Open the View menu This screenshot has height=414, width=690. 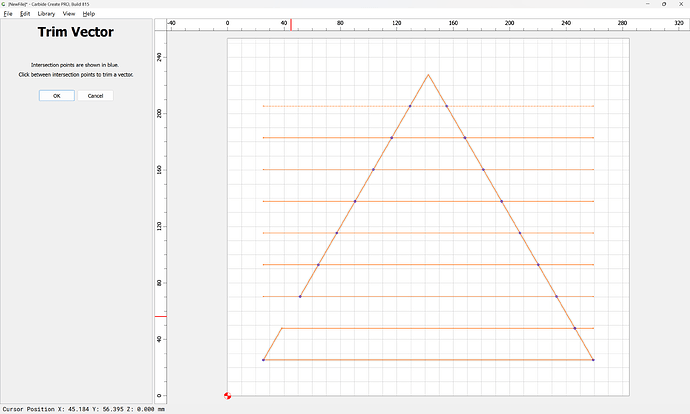click(69, 14)
